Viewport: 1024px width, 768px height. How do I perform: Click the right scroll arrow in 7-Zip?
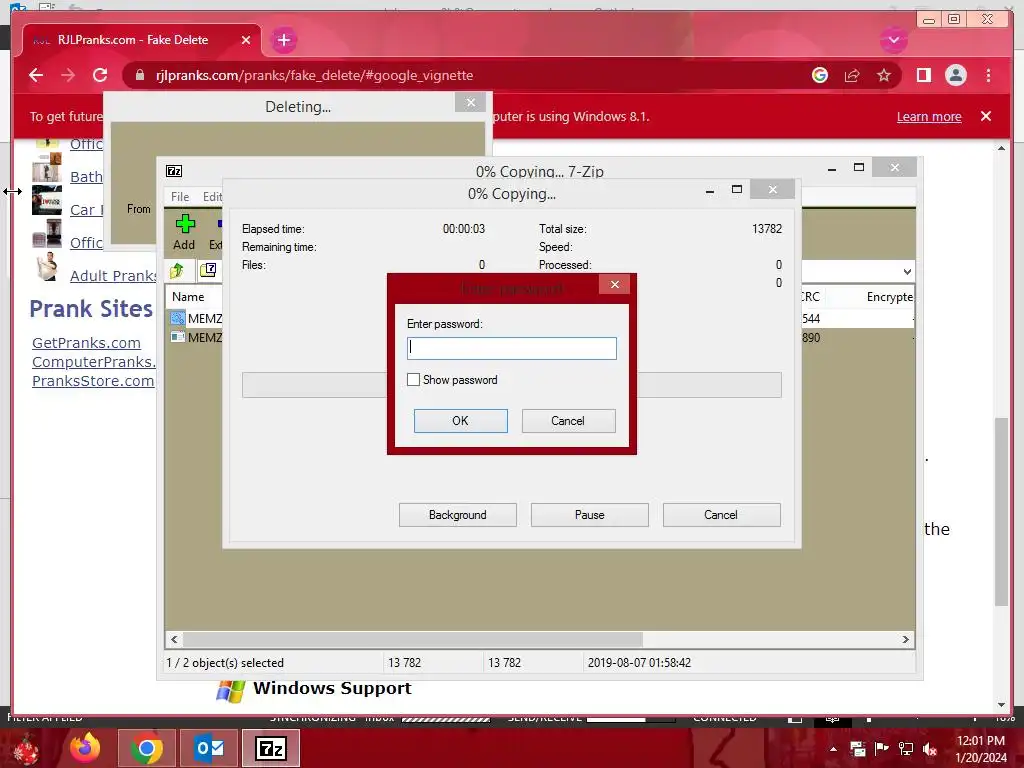906,639
